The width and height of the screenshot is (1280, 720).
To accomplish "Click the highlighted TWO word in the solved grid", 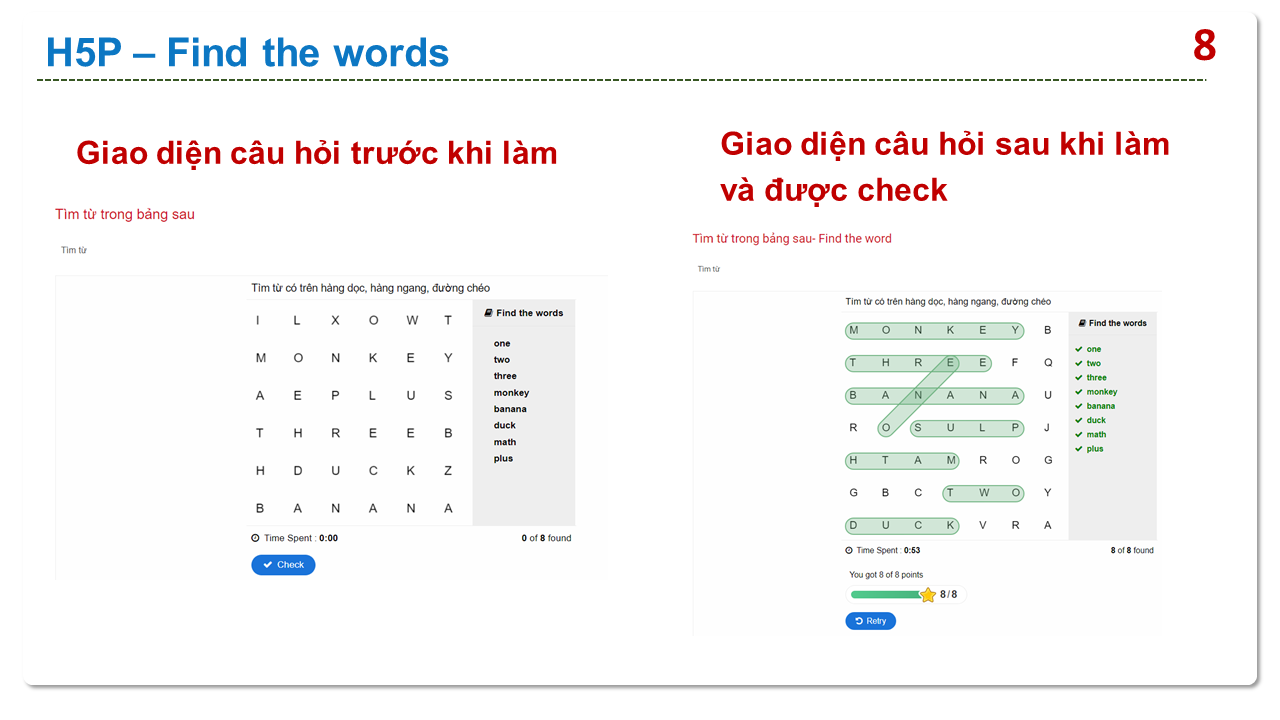I will click(x=984, y=493).
